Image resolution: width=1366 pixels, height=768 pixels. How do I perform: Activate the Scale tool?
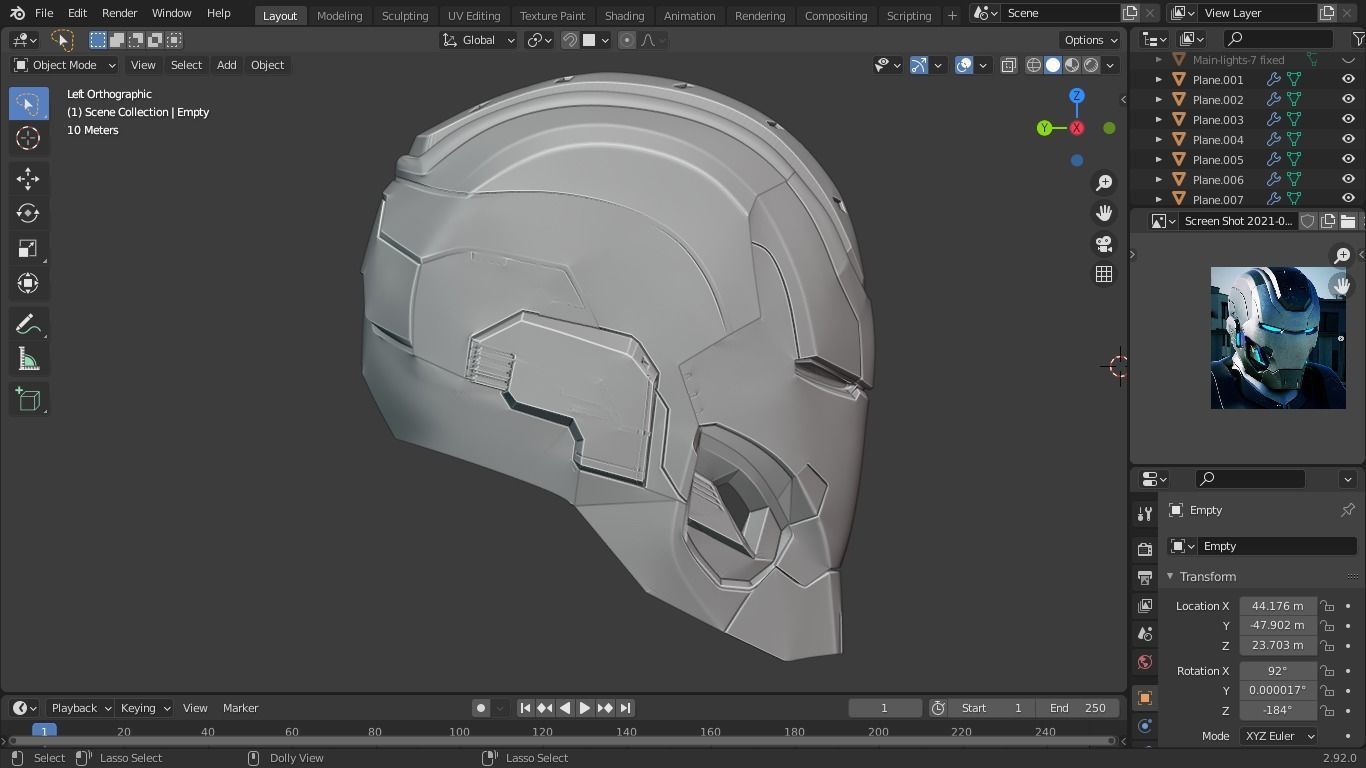pyautogui.click(x=28, y=249)
